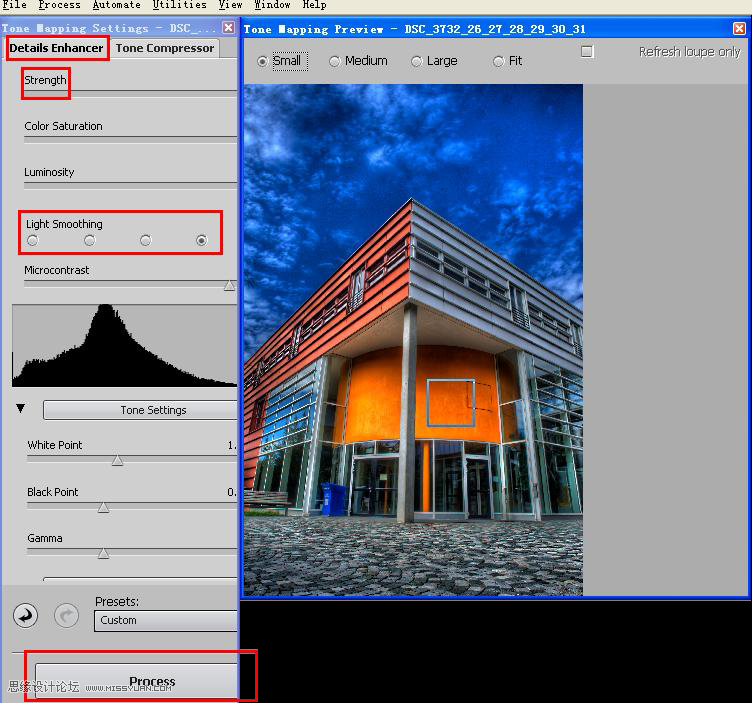Choose the second Light Smoothing option
The image size is (752, 703).
click(89, 240)
